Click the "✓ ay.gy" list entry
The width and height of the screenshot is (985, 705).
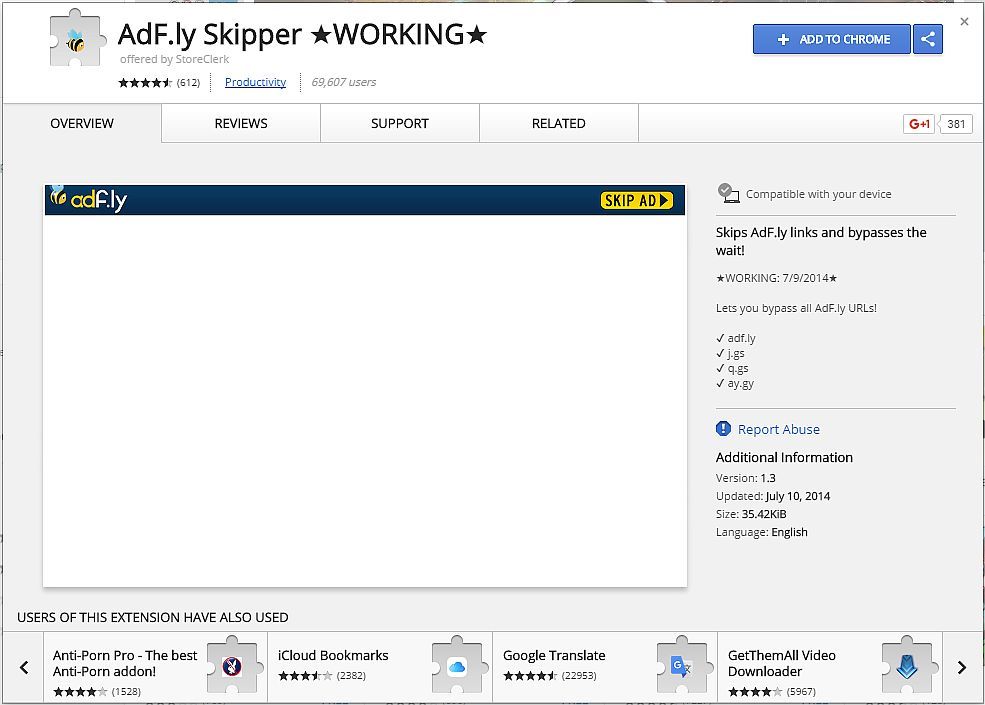734,383
